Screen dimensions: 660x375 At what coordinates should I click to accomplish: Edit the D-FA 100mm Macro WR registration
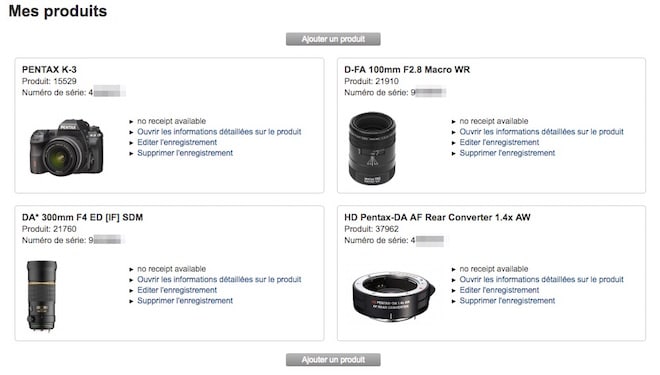click(499, 142)
